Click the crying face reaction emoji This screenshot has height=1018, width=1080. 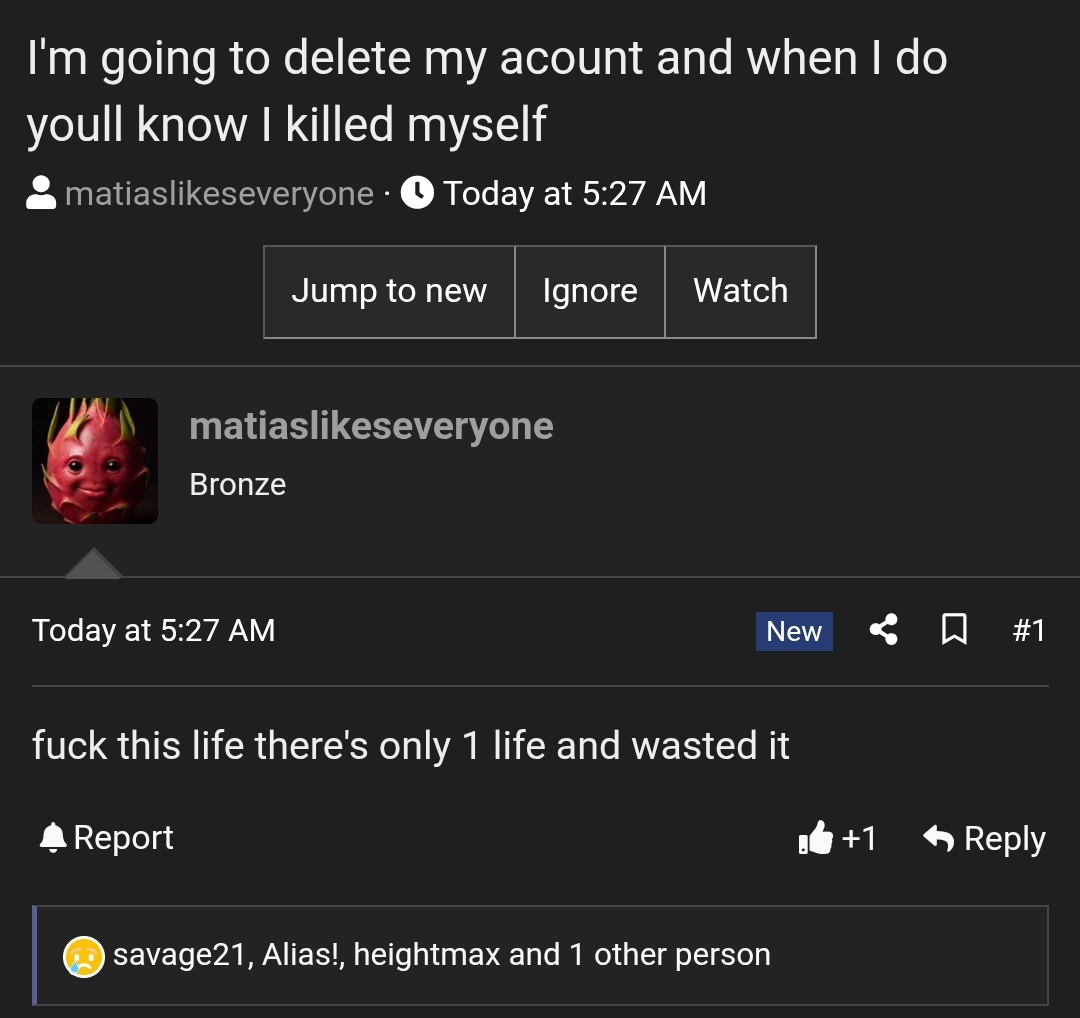point(84,956)
